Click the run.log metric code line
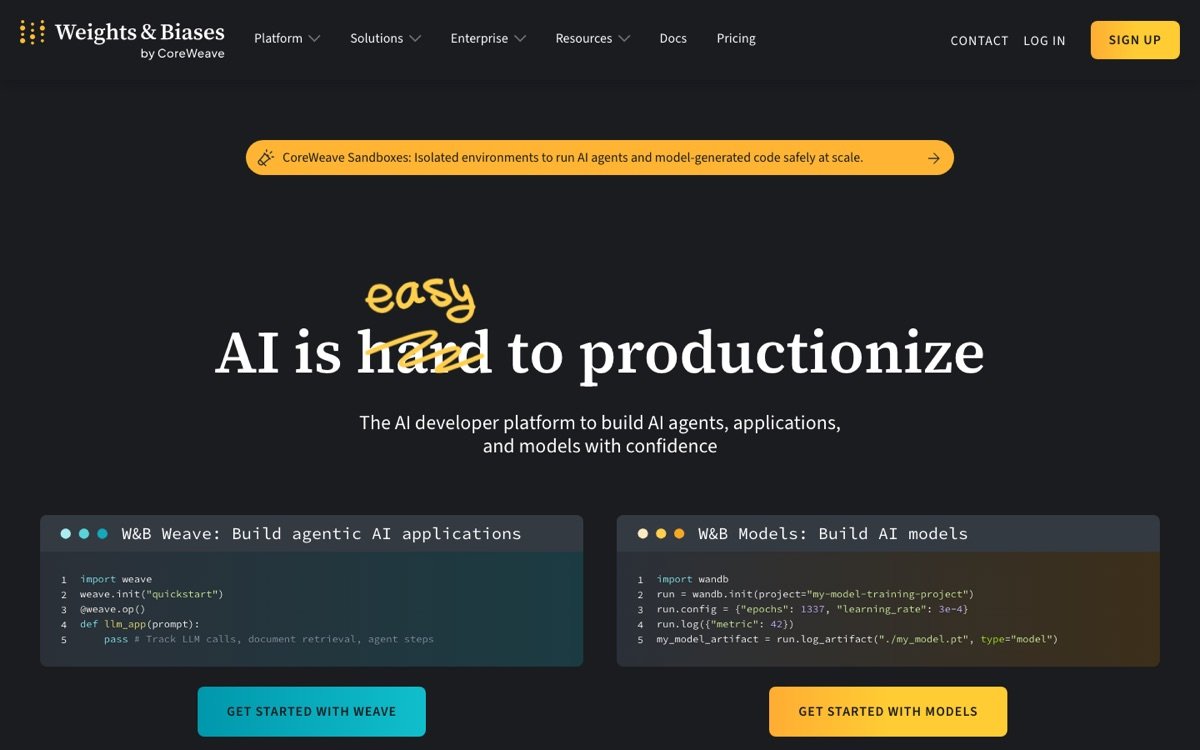The height and width of the screenshot is (750, 1200). click(725, 624)
